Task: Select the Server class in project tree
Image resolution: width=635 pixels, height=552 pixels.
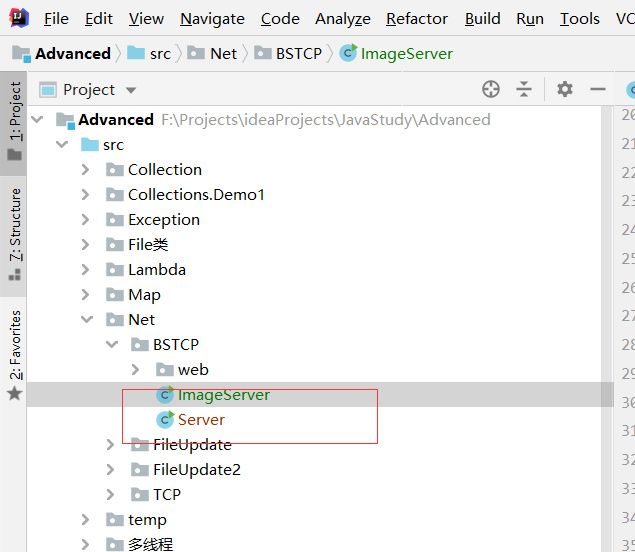Action: point(201,420)
